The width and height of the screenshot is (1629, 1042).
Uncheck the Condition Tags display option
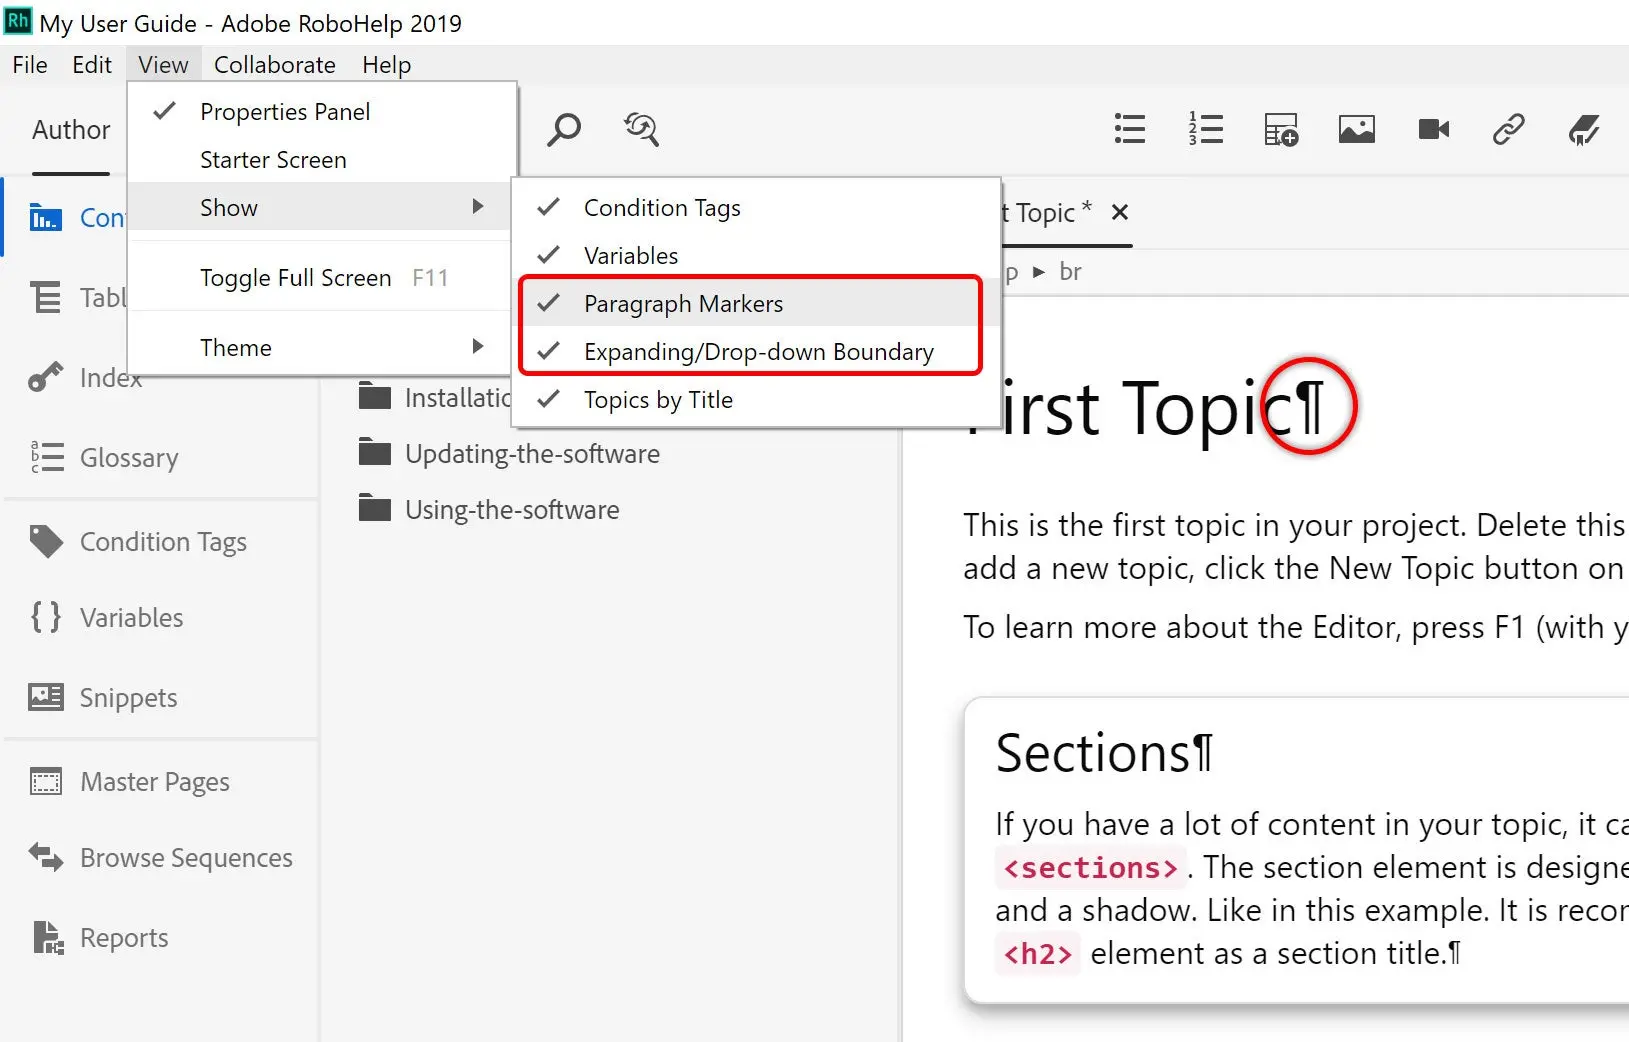tap(662, 207)
